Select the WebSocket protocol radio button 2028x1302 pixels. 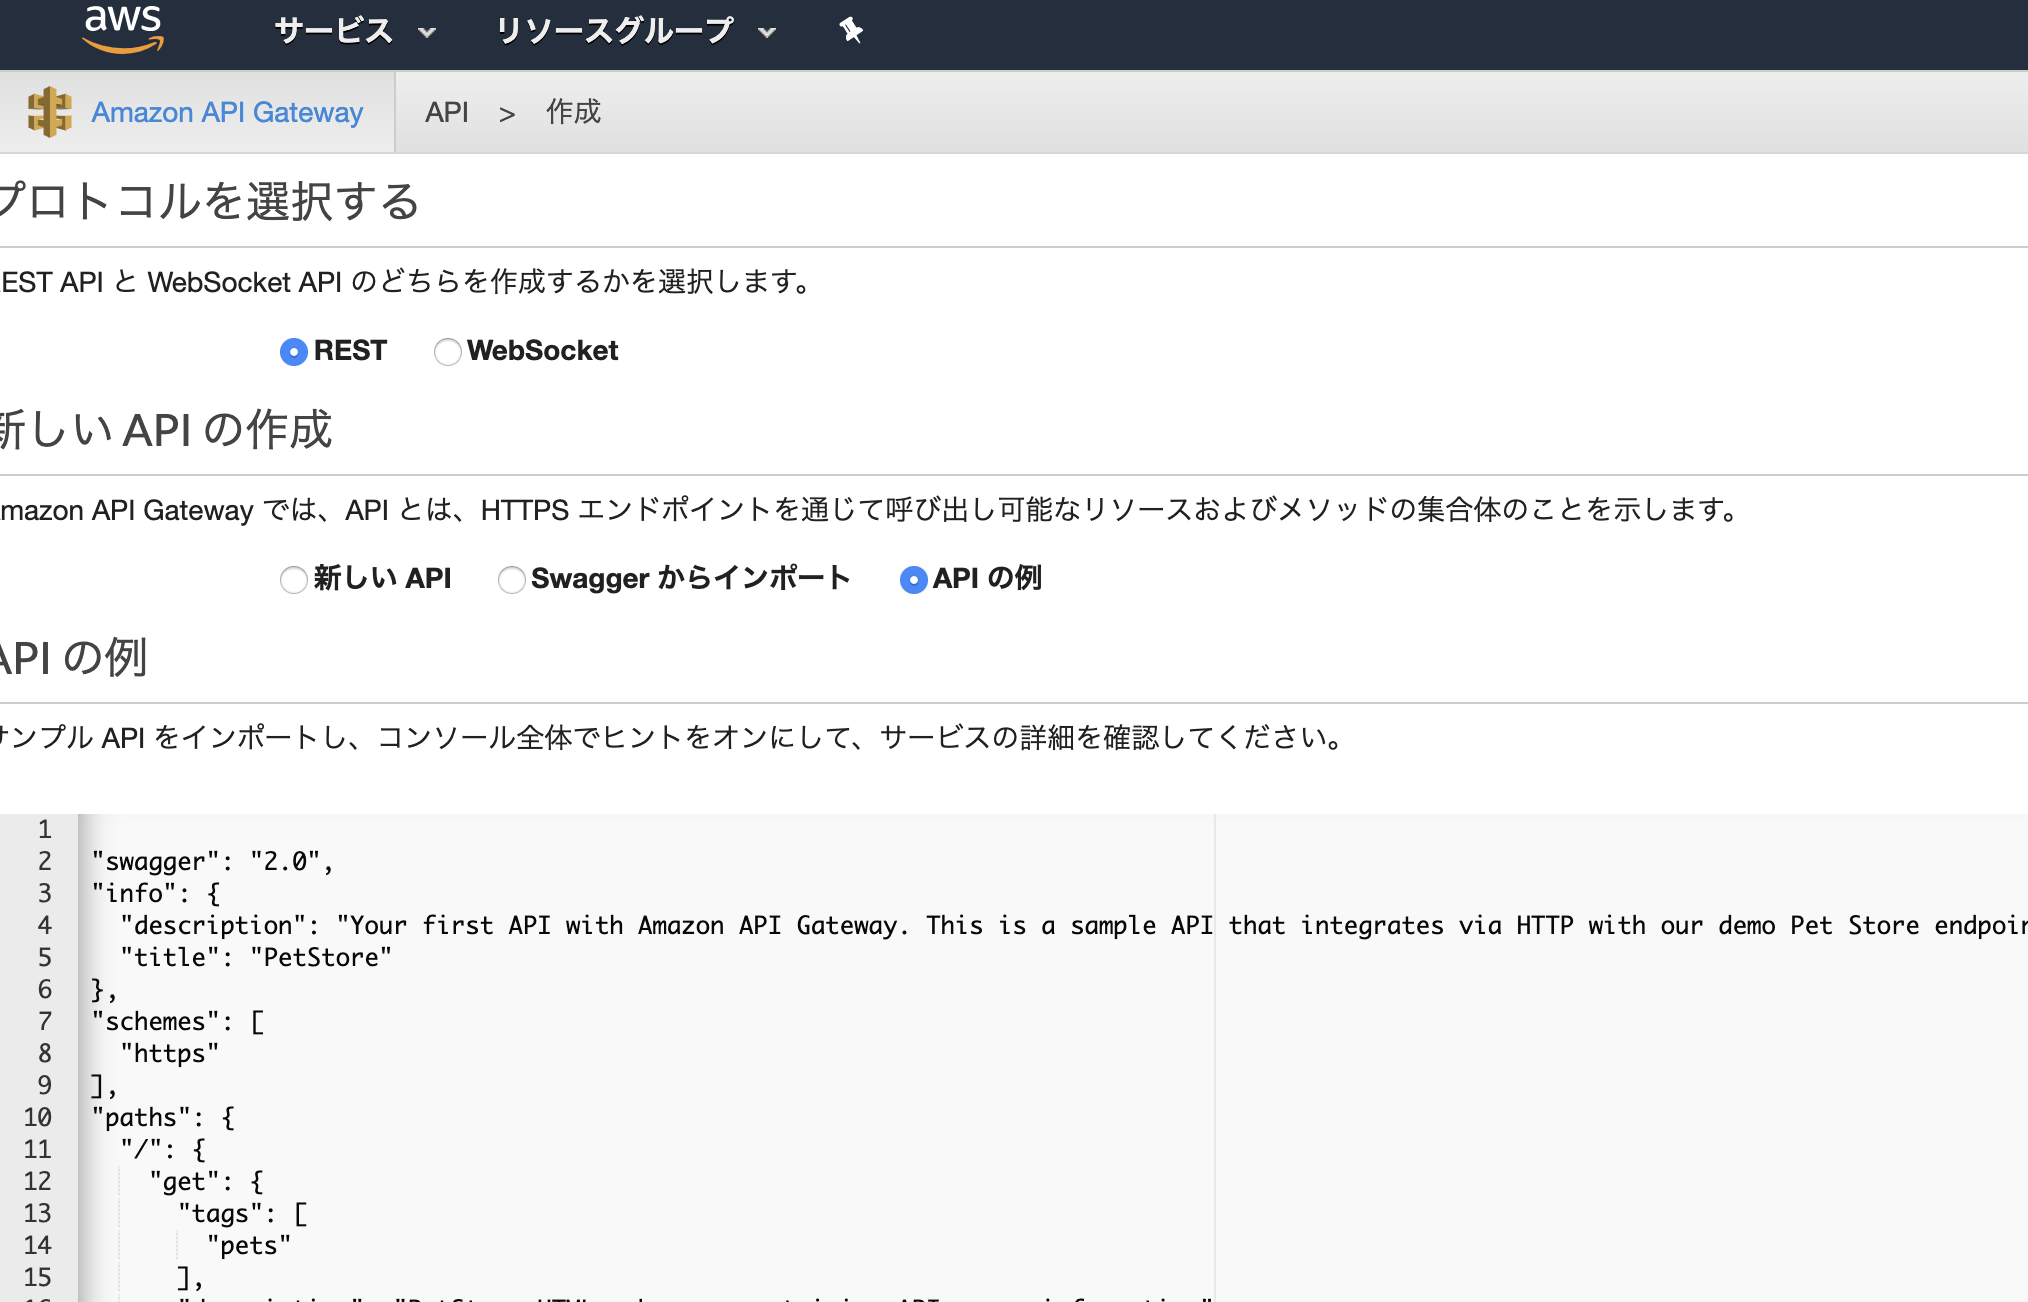pyautogui.click(x=447, y=352)
